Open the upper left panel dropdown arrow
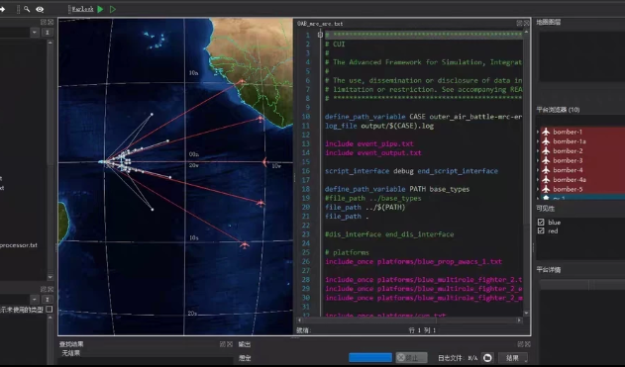Screen dimensions: 625x367 coord(35,32)
